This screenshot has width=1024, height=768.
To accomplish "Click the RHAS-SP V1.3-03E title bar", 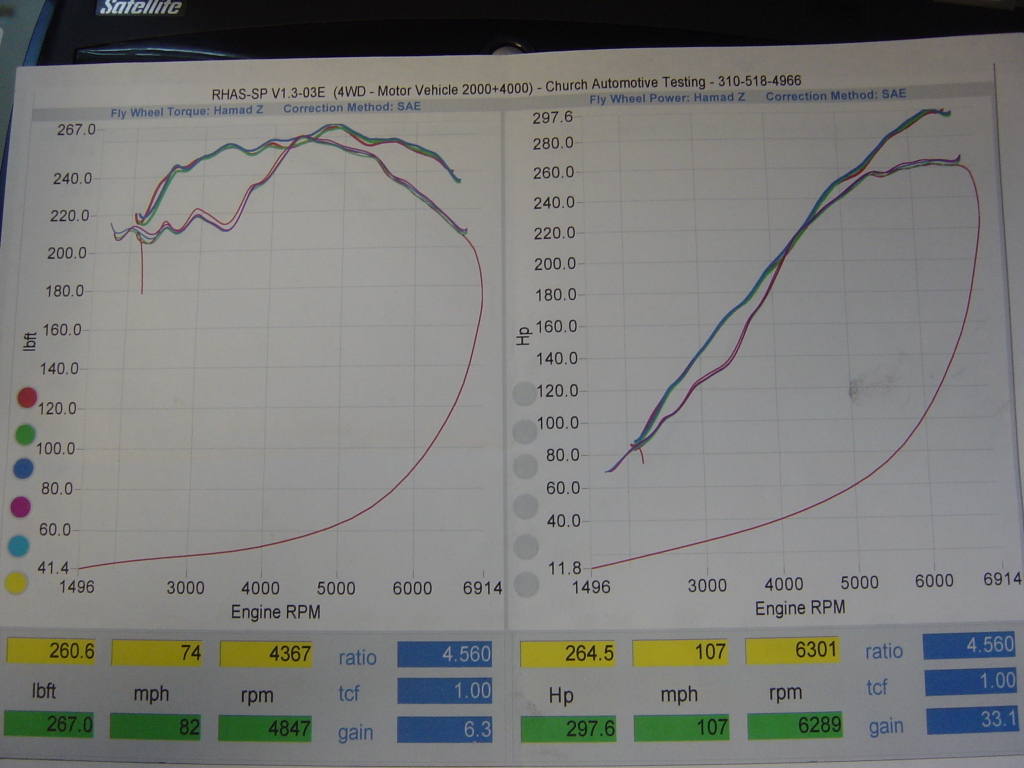I will 505,82.
